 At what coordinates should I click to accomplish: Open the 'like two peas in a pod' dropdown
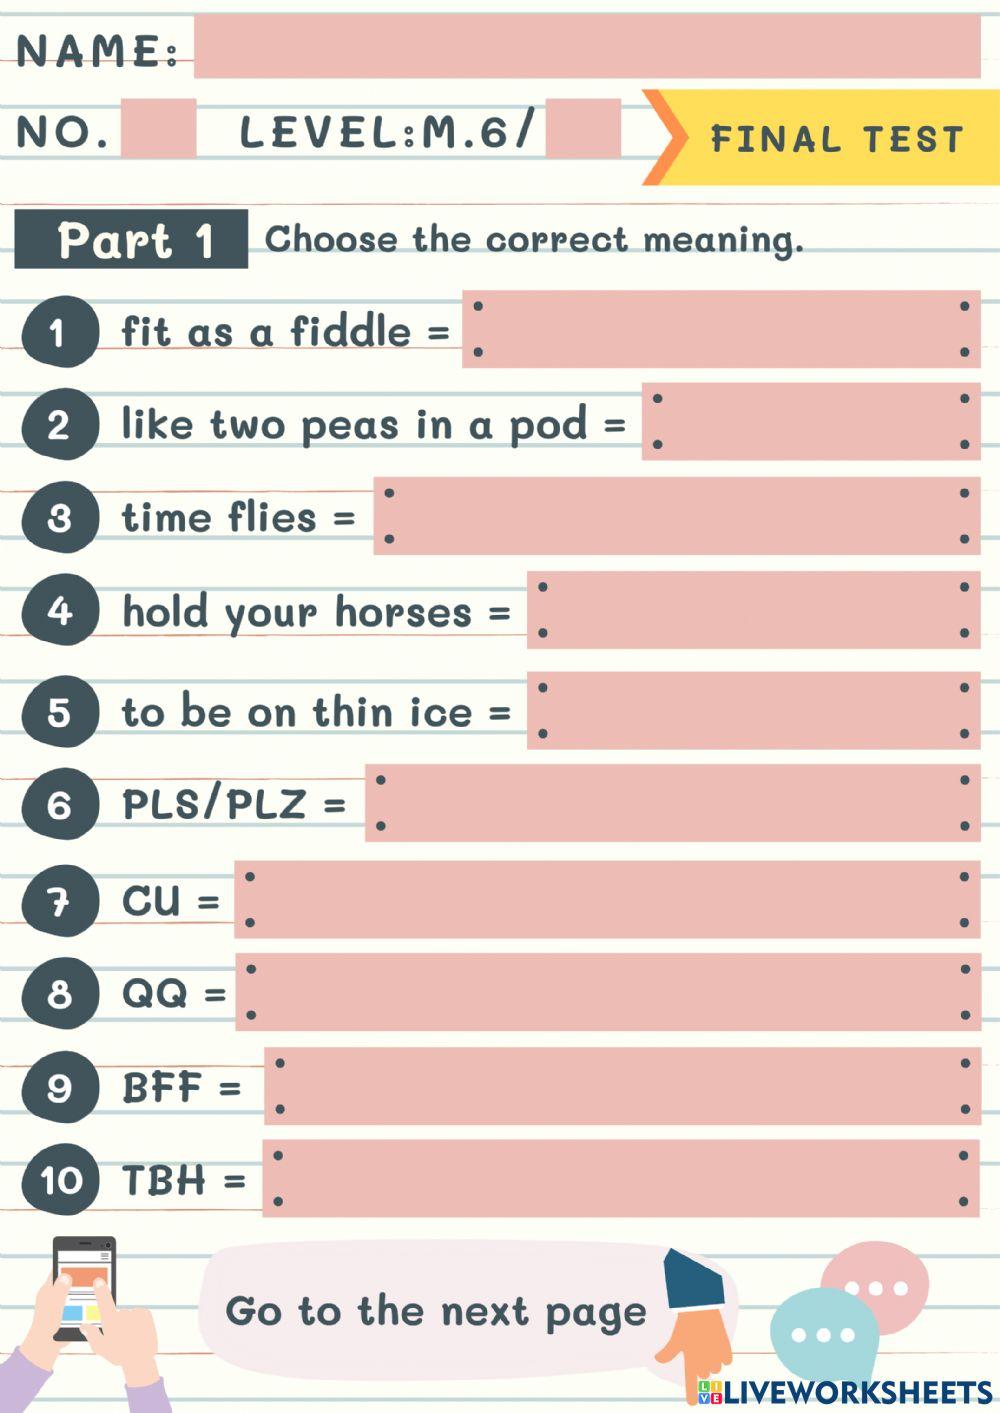(810, 422)
